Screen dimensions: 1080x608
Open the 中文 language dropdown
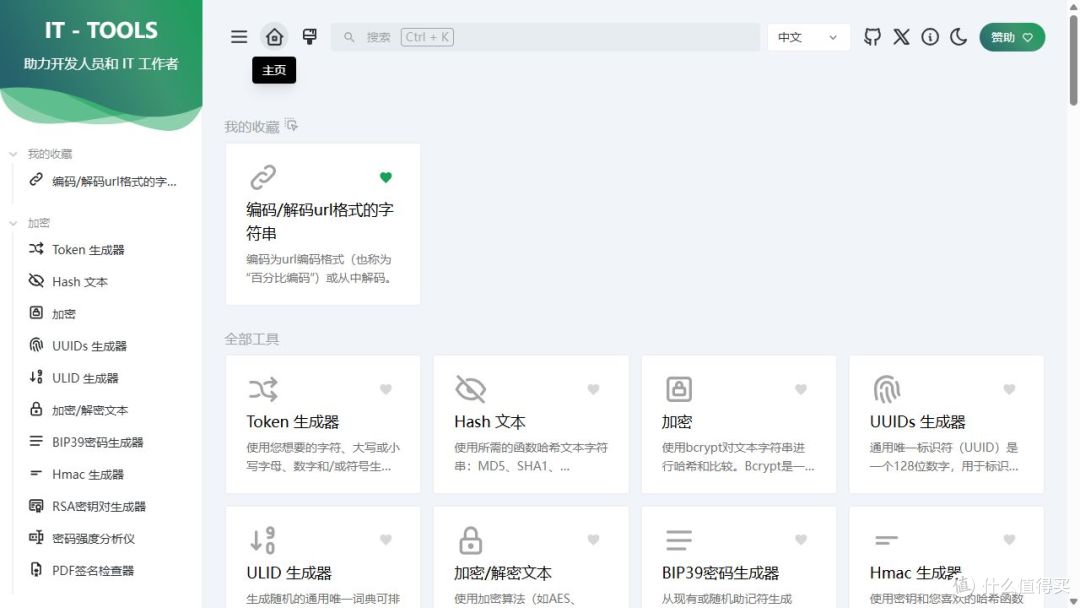(x=808, y=37)
